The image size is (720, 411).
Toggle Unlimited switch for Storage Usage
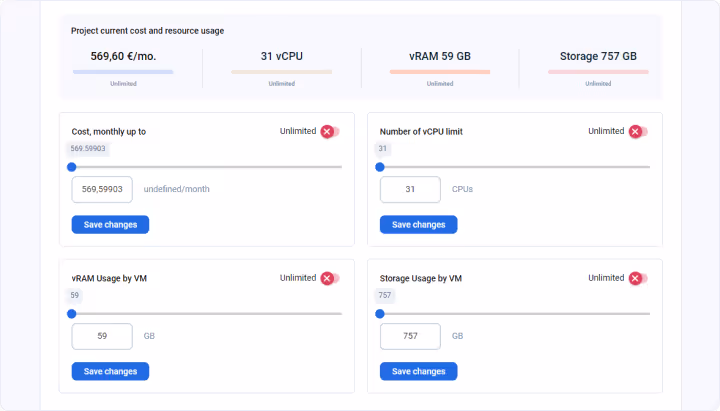coord(638,278)
